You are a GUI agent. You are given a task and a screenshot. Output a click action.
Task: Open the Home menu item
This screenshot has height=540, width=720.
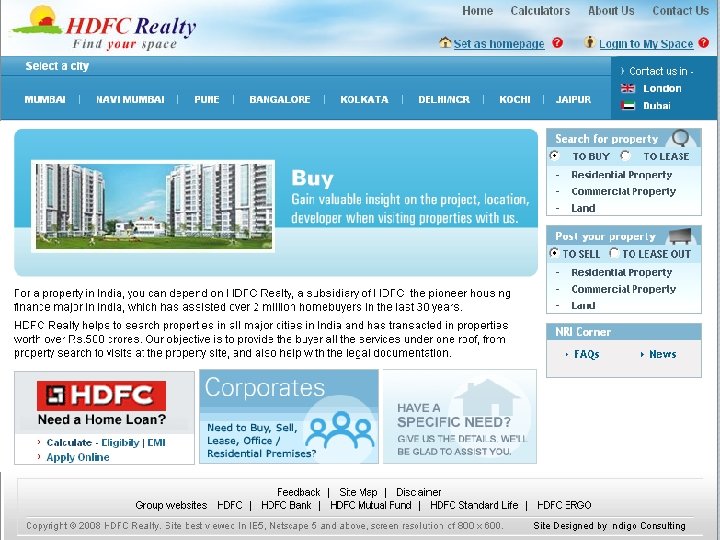[478, 11]
